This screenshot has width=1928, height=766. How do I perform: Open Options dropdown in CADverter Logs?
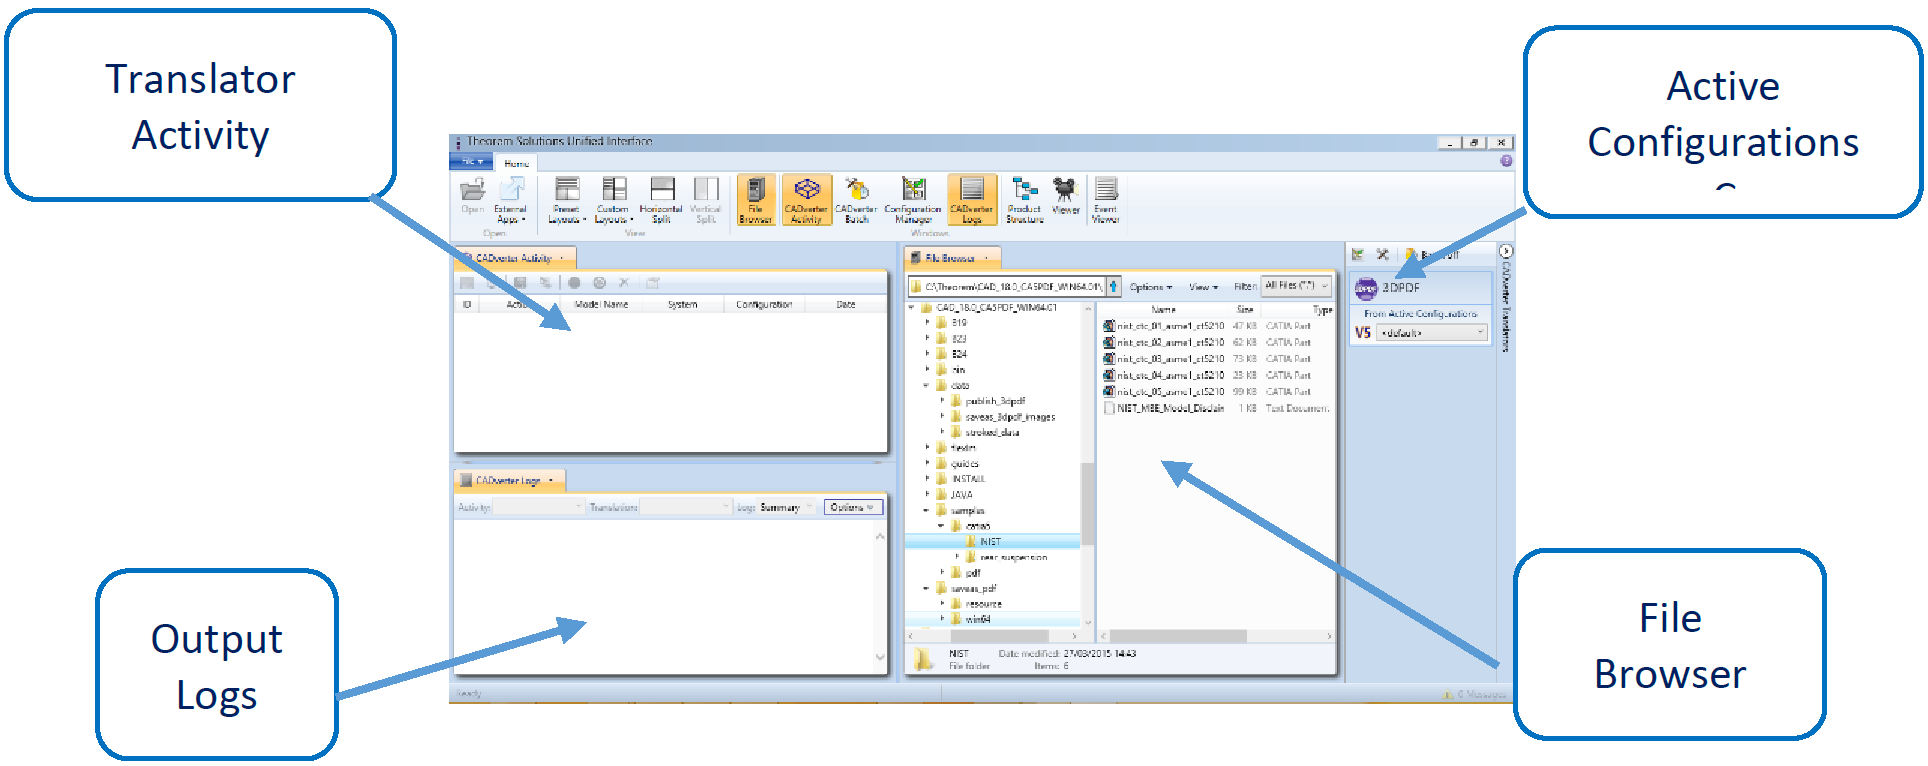click(x=853, y=508)
